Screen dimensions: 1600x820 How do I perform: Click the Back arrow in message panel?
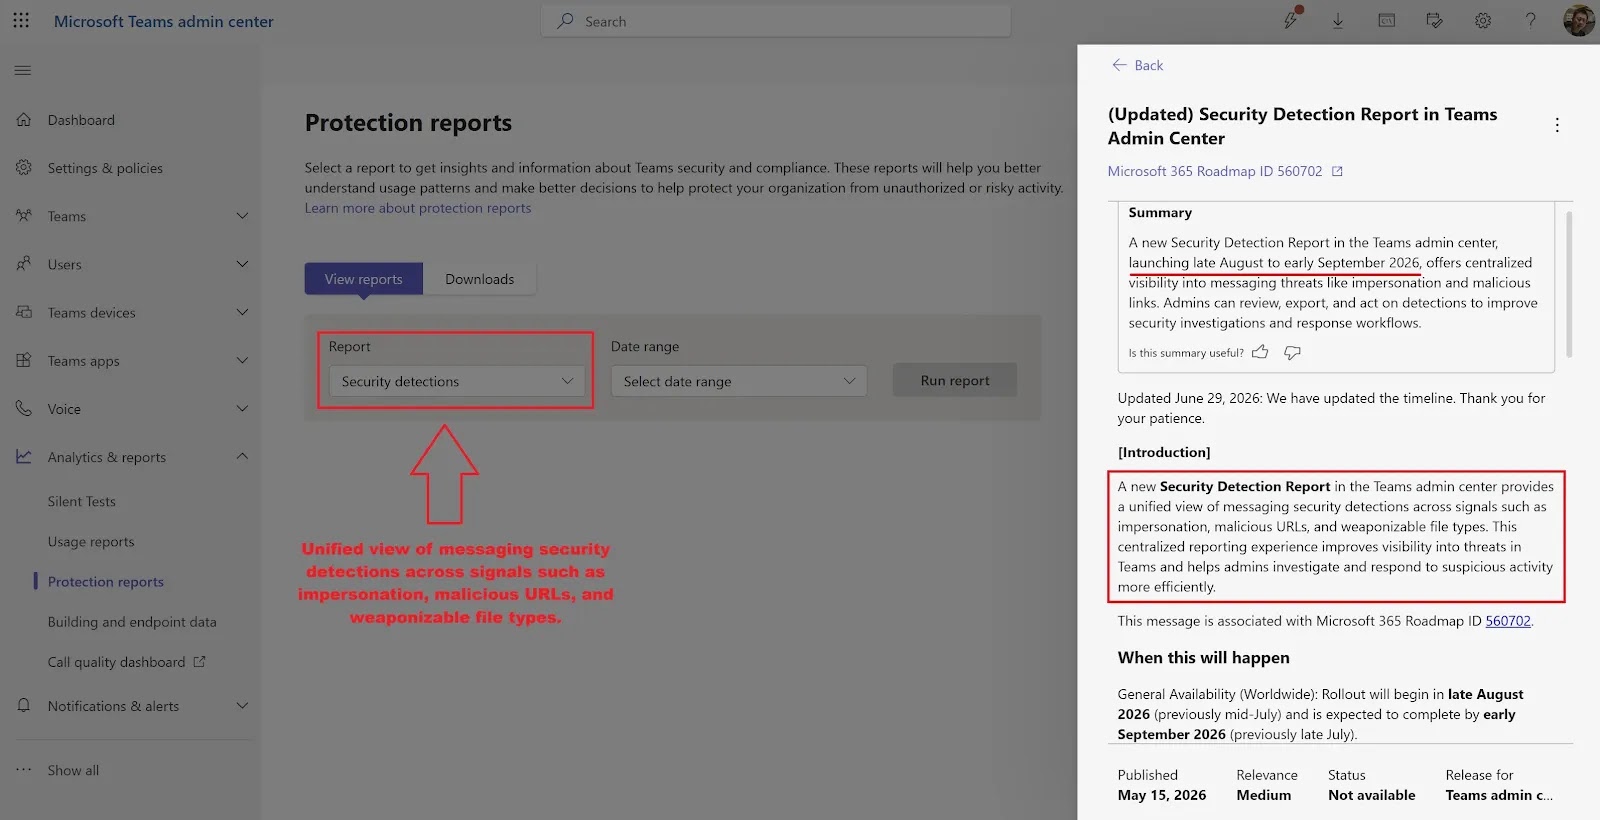(x=1119, y=65)
